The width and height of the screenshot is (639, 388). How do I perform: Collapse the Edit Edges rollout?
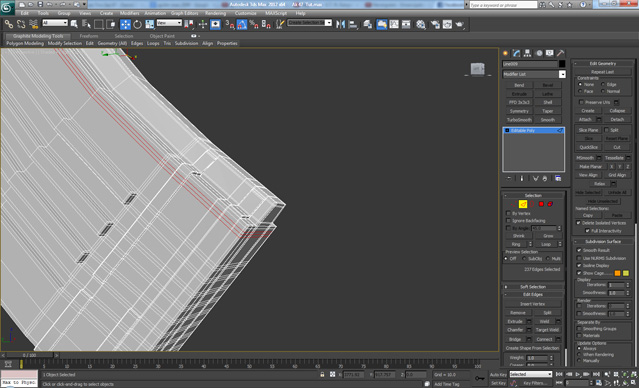(x=533, y=294)
